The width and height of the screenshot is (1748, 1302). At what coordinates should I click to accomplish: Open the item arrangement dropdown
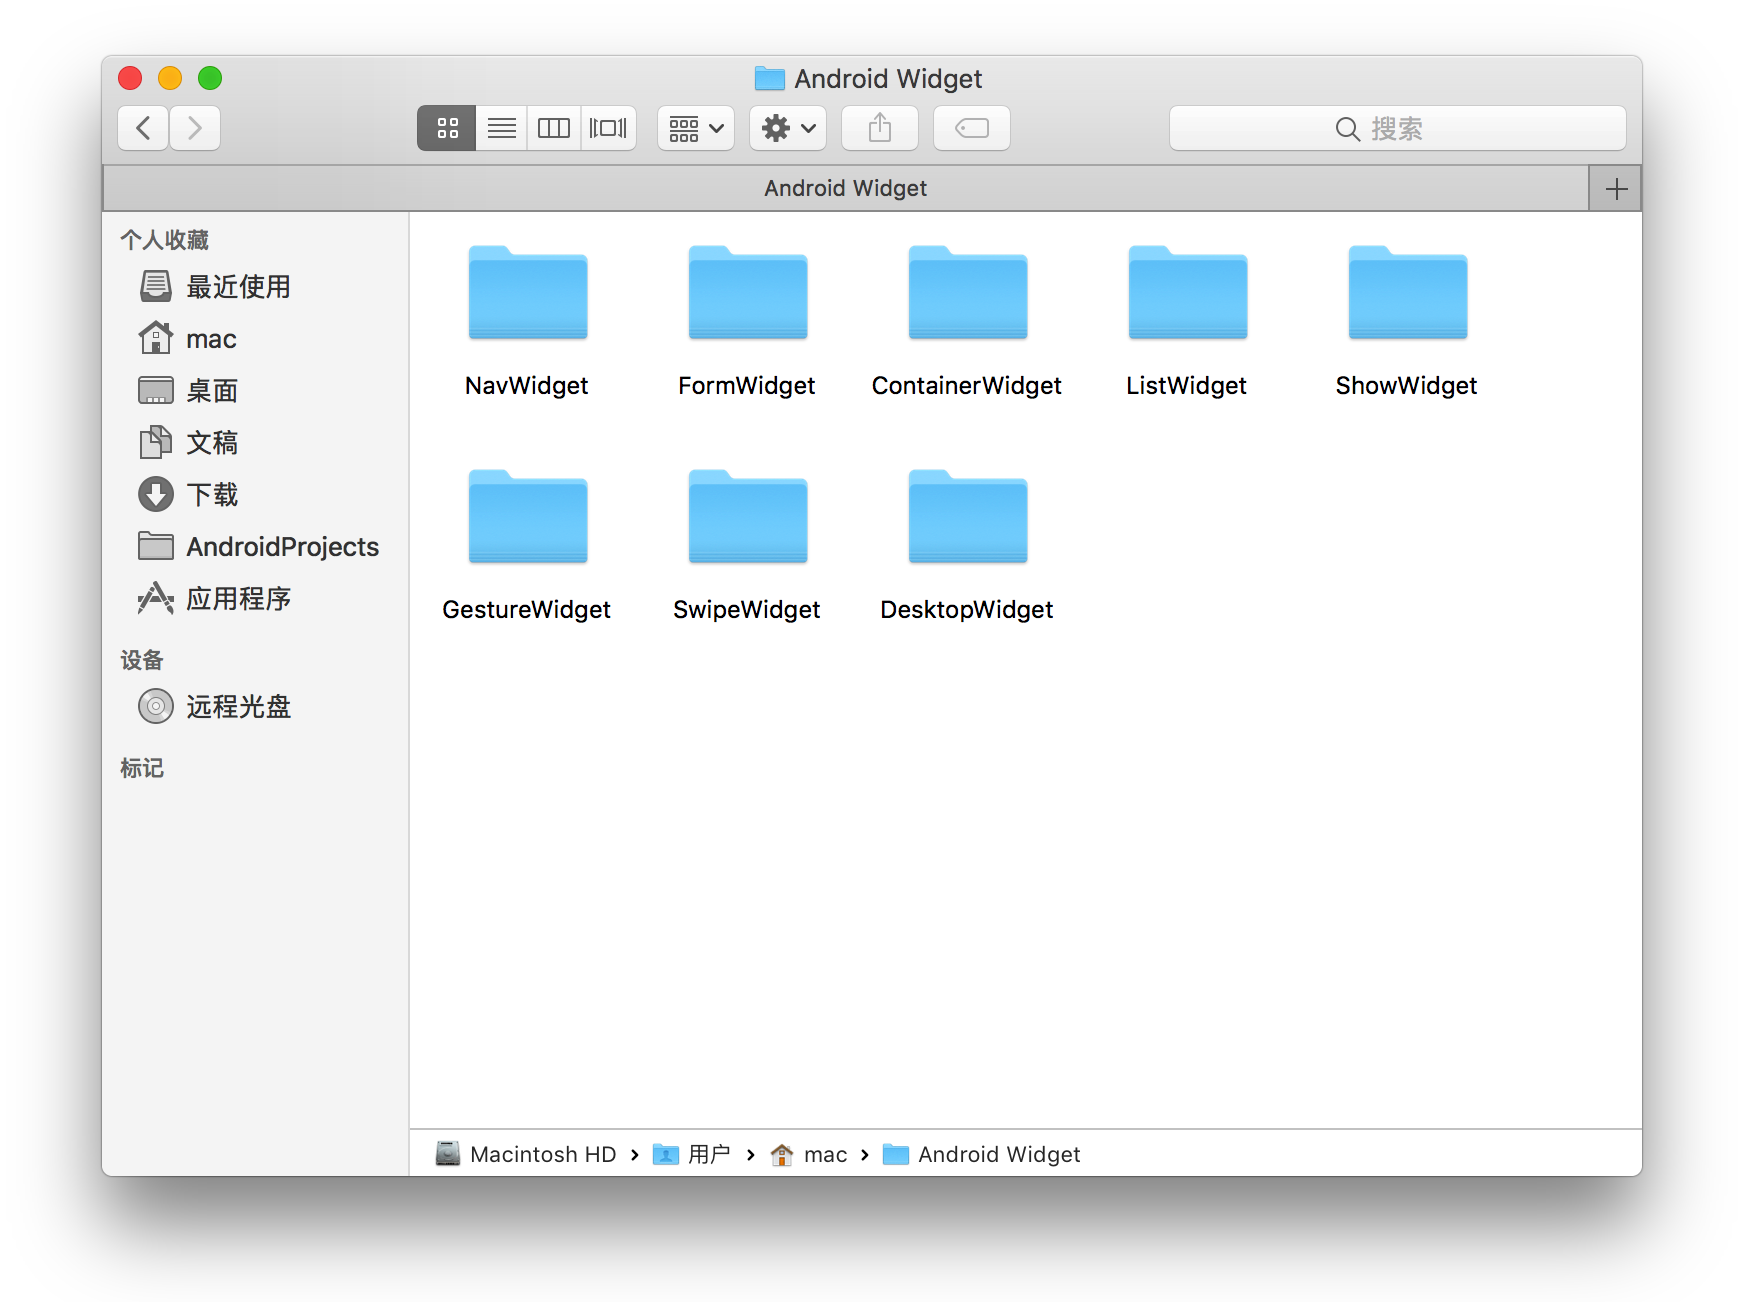click(696, 128)
